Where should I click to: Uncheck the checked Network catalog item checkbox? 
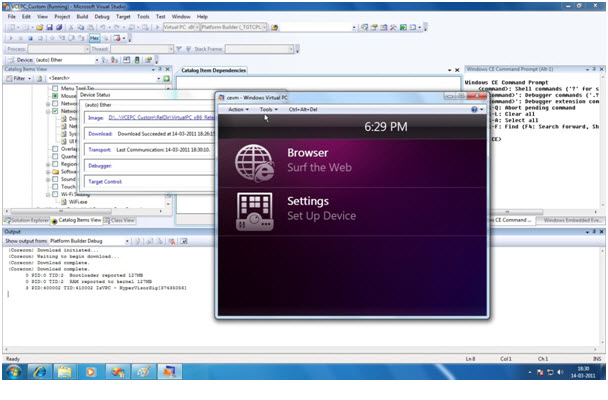click(x=55, y=111)
